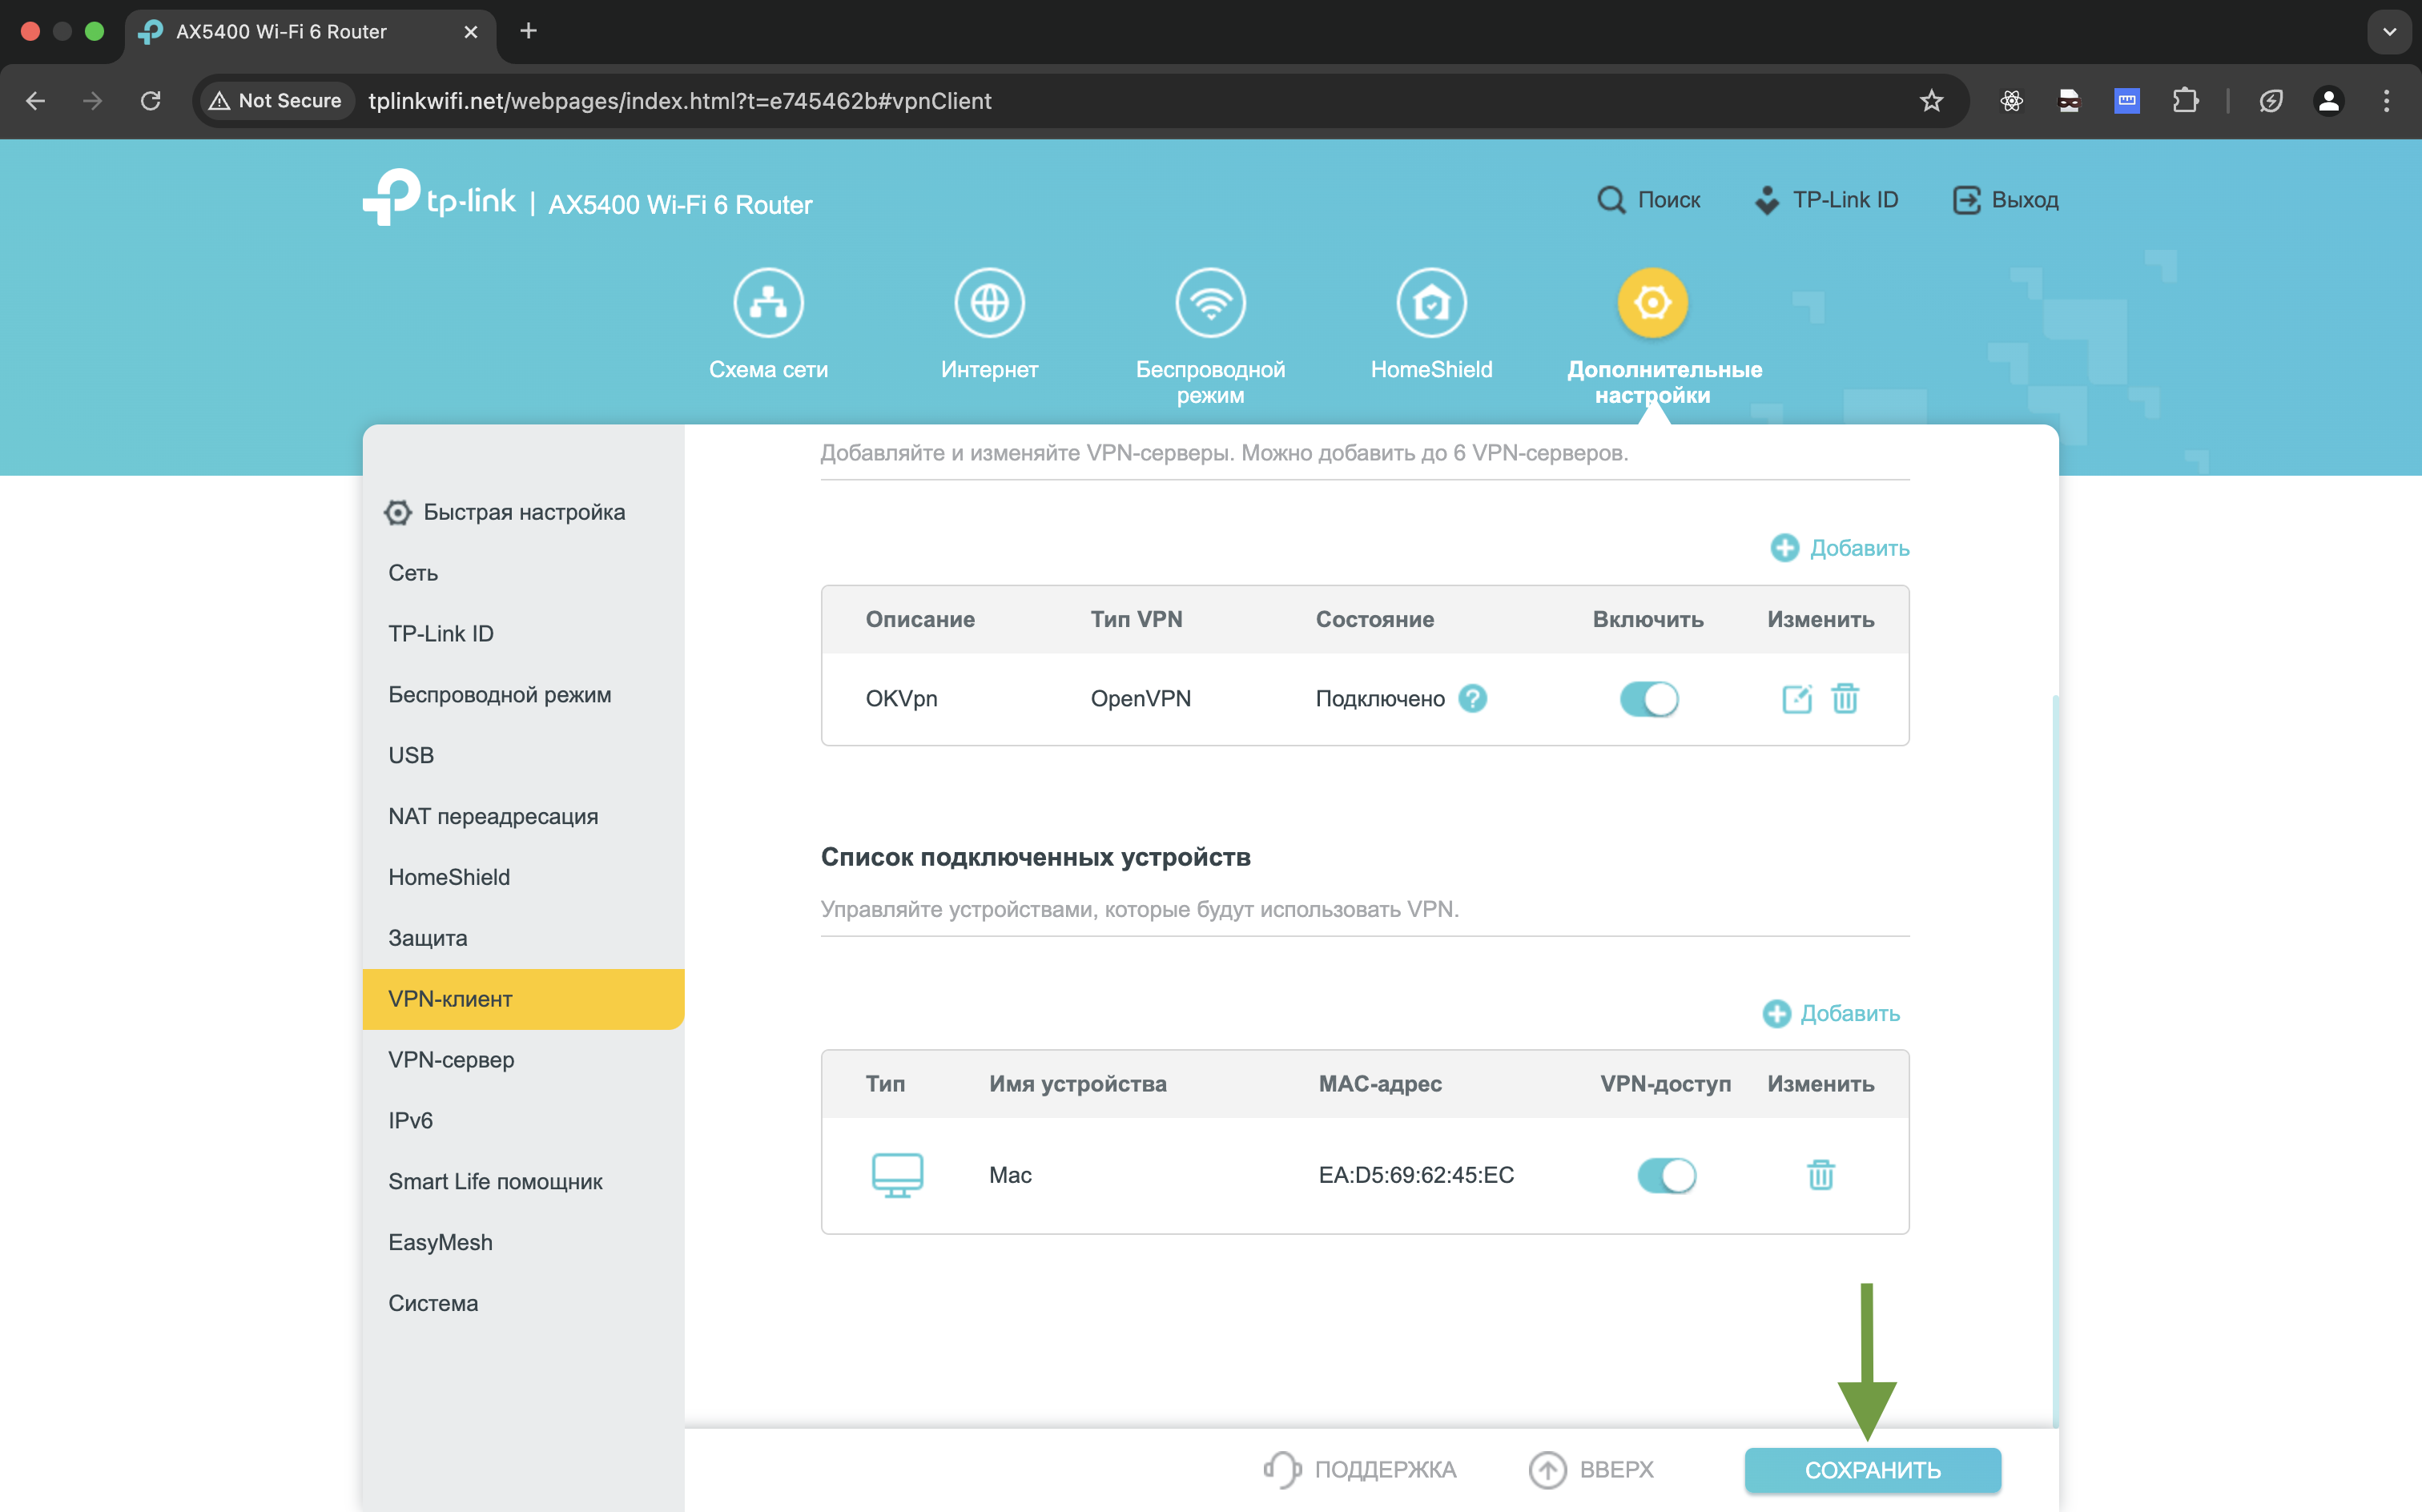Click the browser address bar URL
Screen dimensions: 2422x1512
coord(680,101)
